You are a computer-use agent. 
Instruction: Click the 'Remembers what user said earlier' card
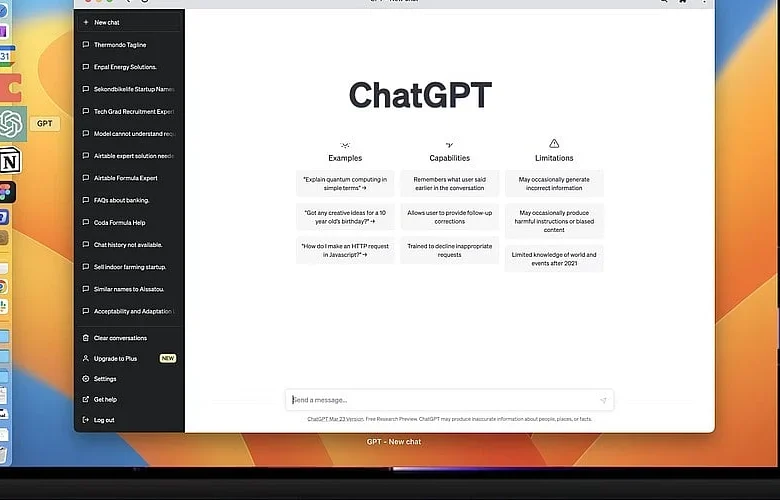point(450,184)
